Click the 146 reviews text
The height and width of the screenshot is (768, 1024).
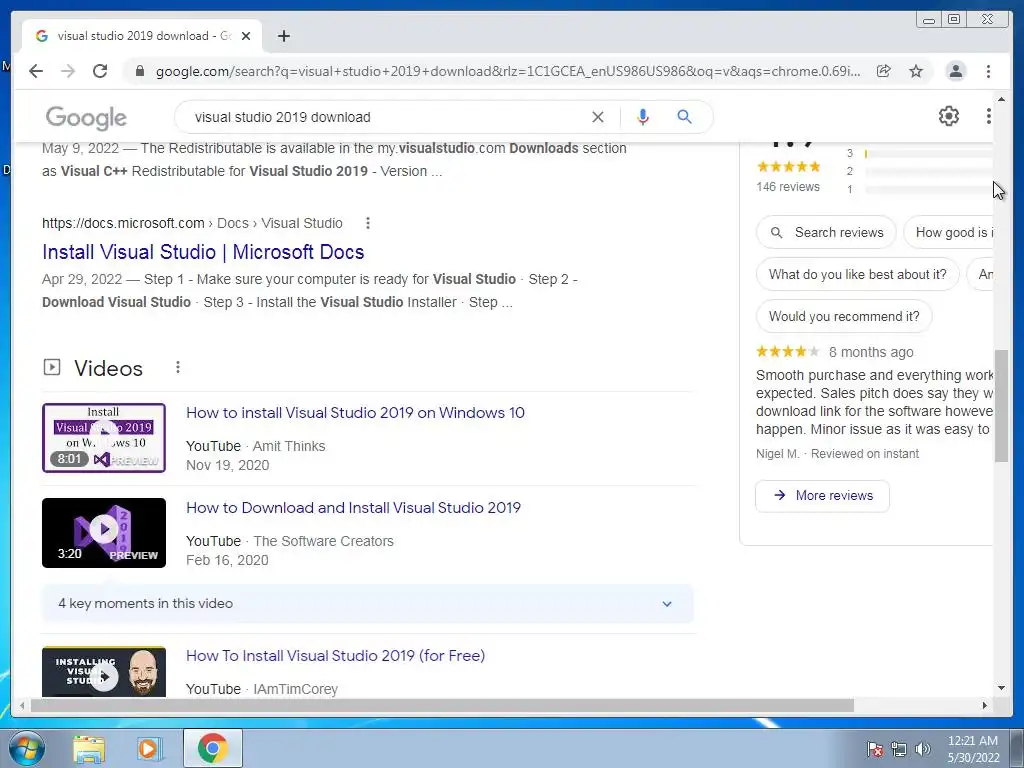click(788, 187)
